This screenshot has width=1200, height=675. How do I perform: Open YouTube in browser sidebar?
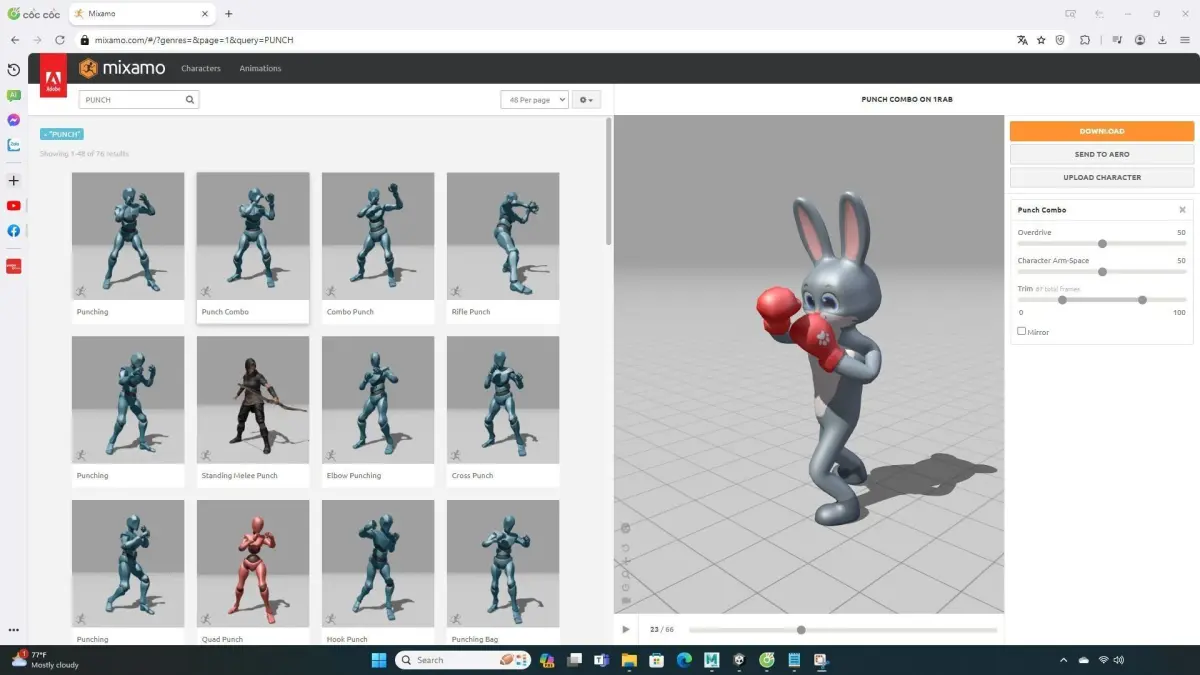pos(13,206)
